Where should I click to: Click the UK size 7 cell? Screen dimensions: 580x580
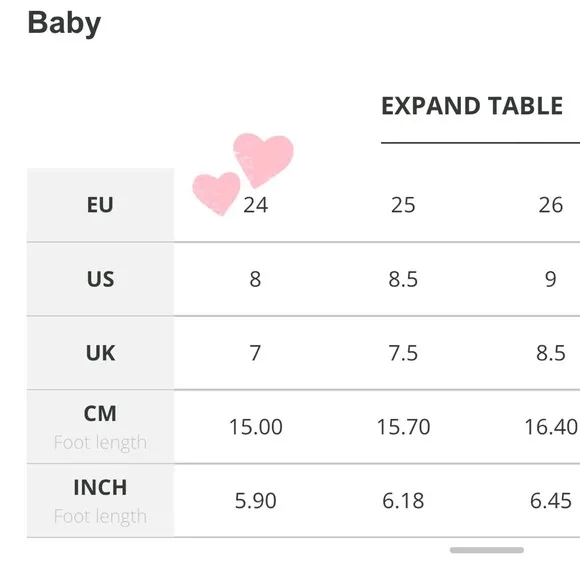[255, 353]
